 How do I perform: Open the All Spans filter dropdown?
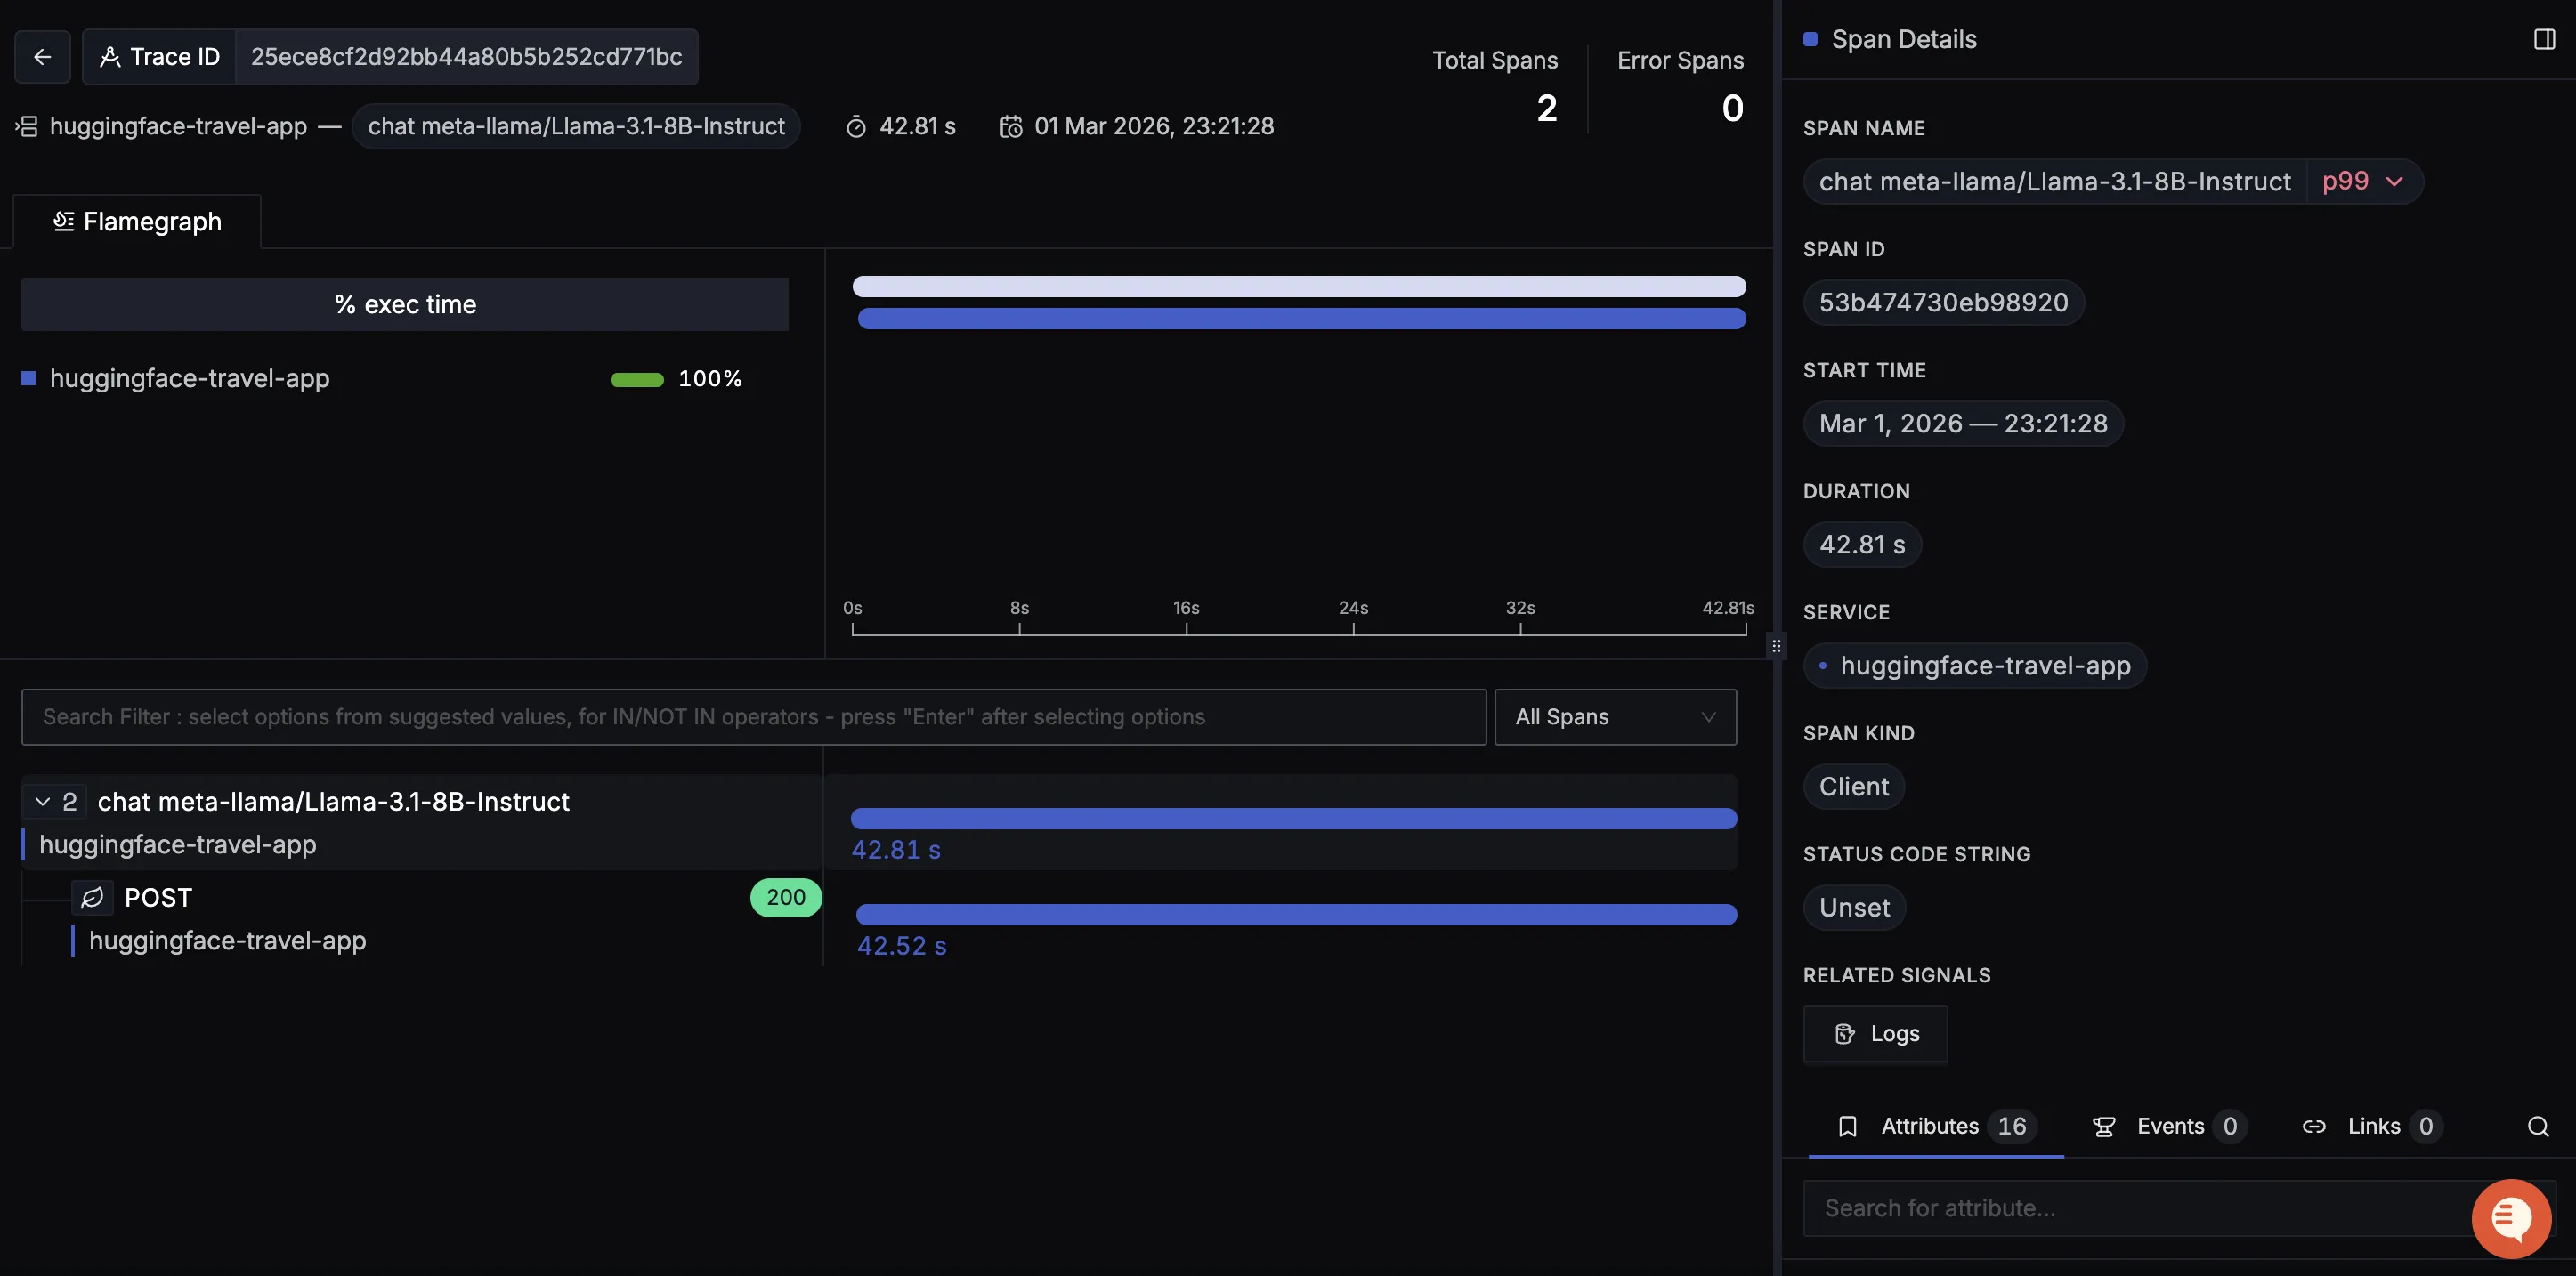pyautogui.click(x=1614, y=717)
